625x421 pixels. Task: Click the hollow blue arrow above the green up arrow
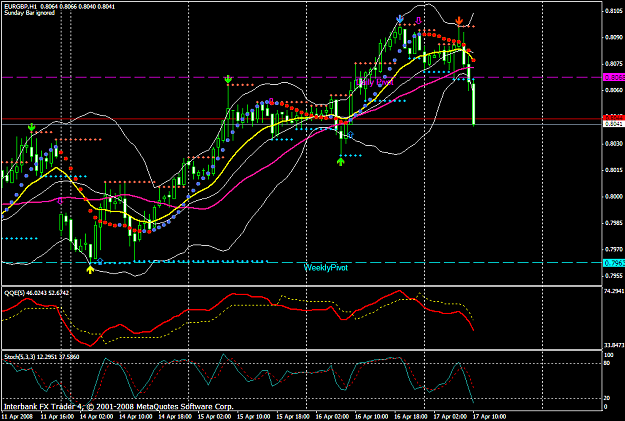350,134
